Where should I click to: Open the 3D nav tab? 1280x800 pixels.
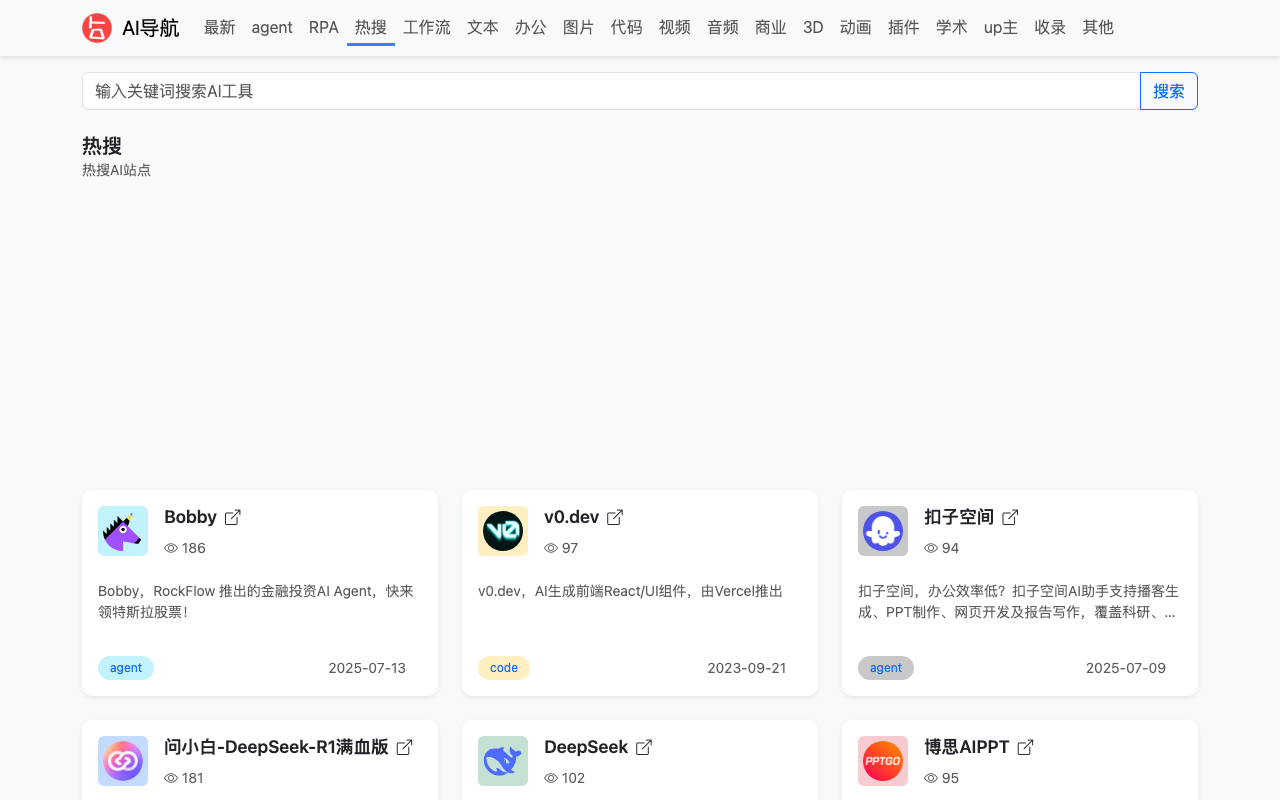pyautogui.click(x=813, y=28)
